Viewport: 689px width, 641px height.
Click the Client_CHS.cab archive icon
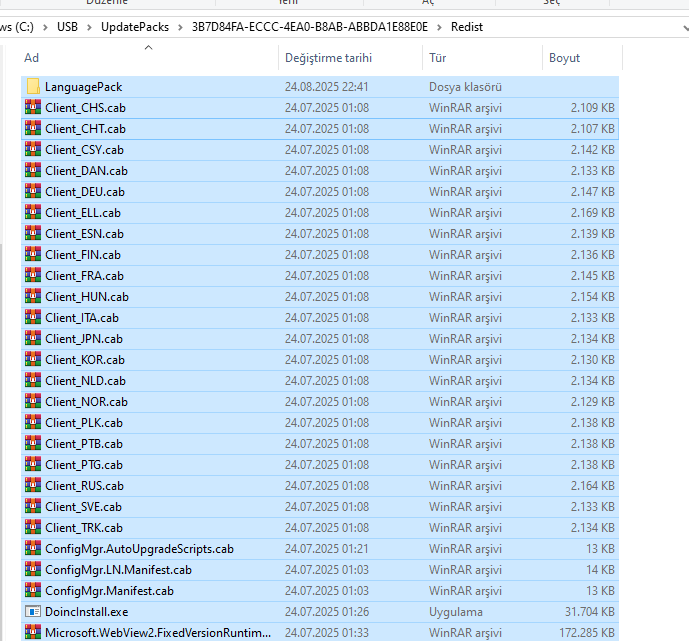coord(33,107)
